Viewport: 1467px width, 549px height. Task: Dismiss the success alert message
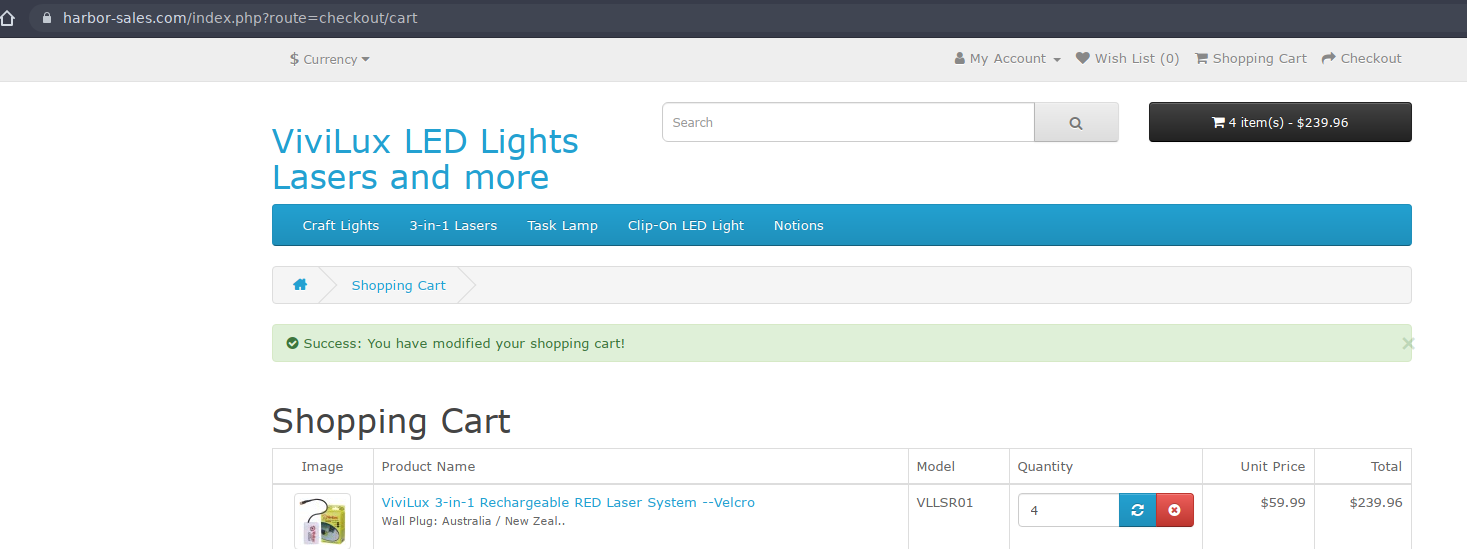(x=1408, y=343)
